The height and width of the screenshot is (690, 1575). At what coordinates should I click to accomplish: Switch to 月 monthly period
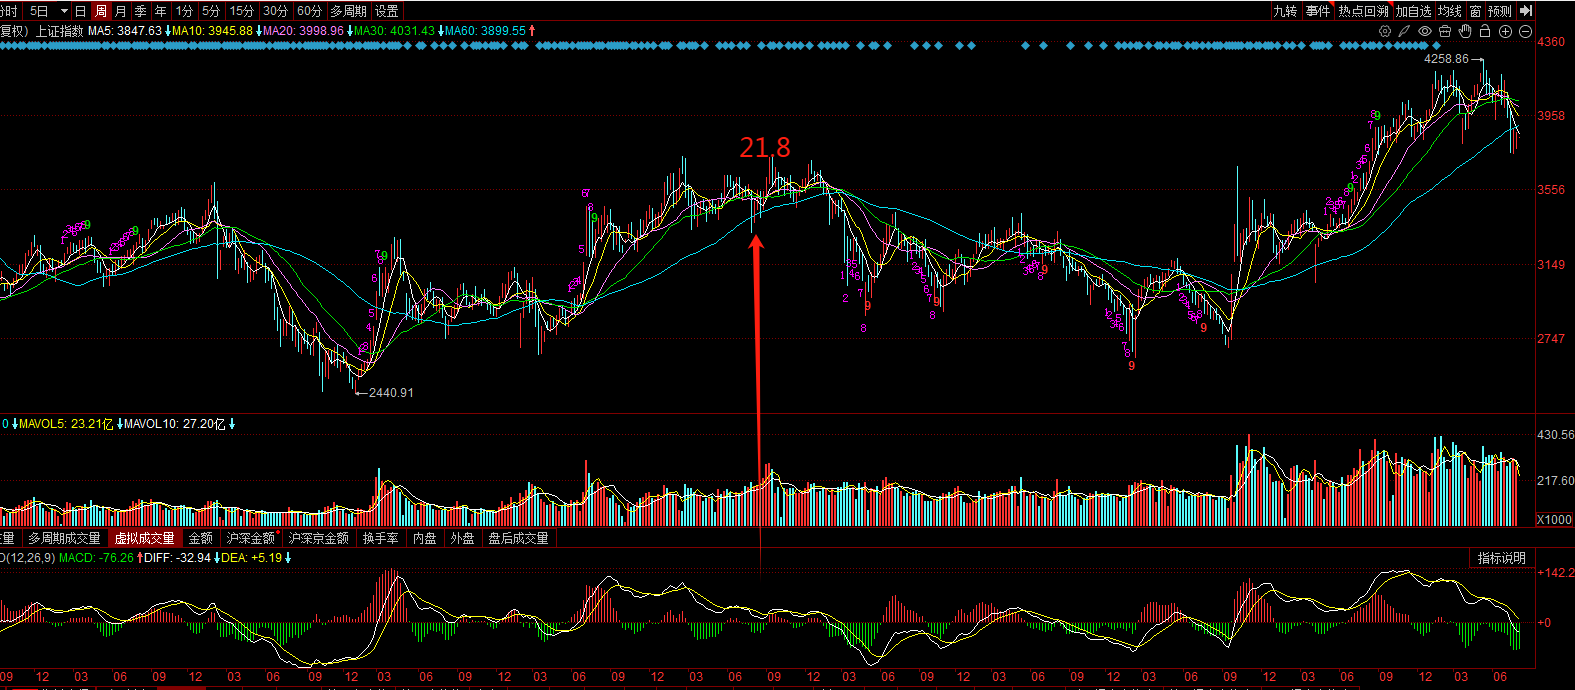tap(121, 11)
